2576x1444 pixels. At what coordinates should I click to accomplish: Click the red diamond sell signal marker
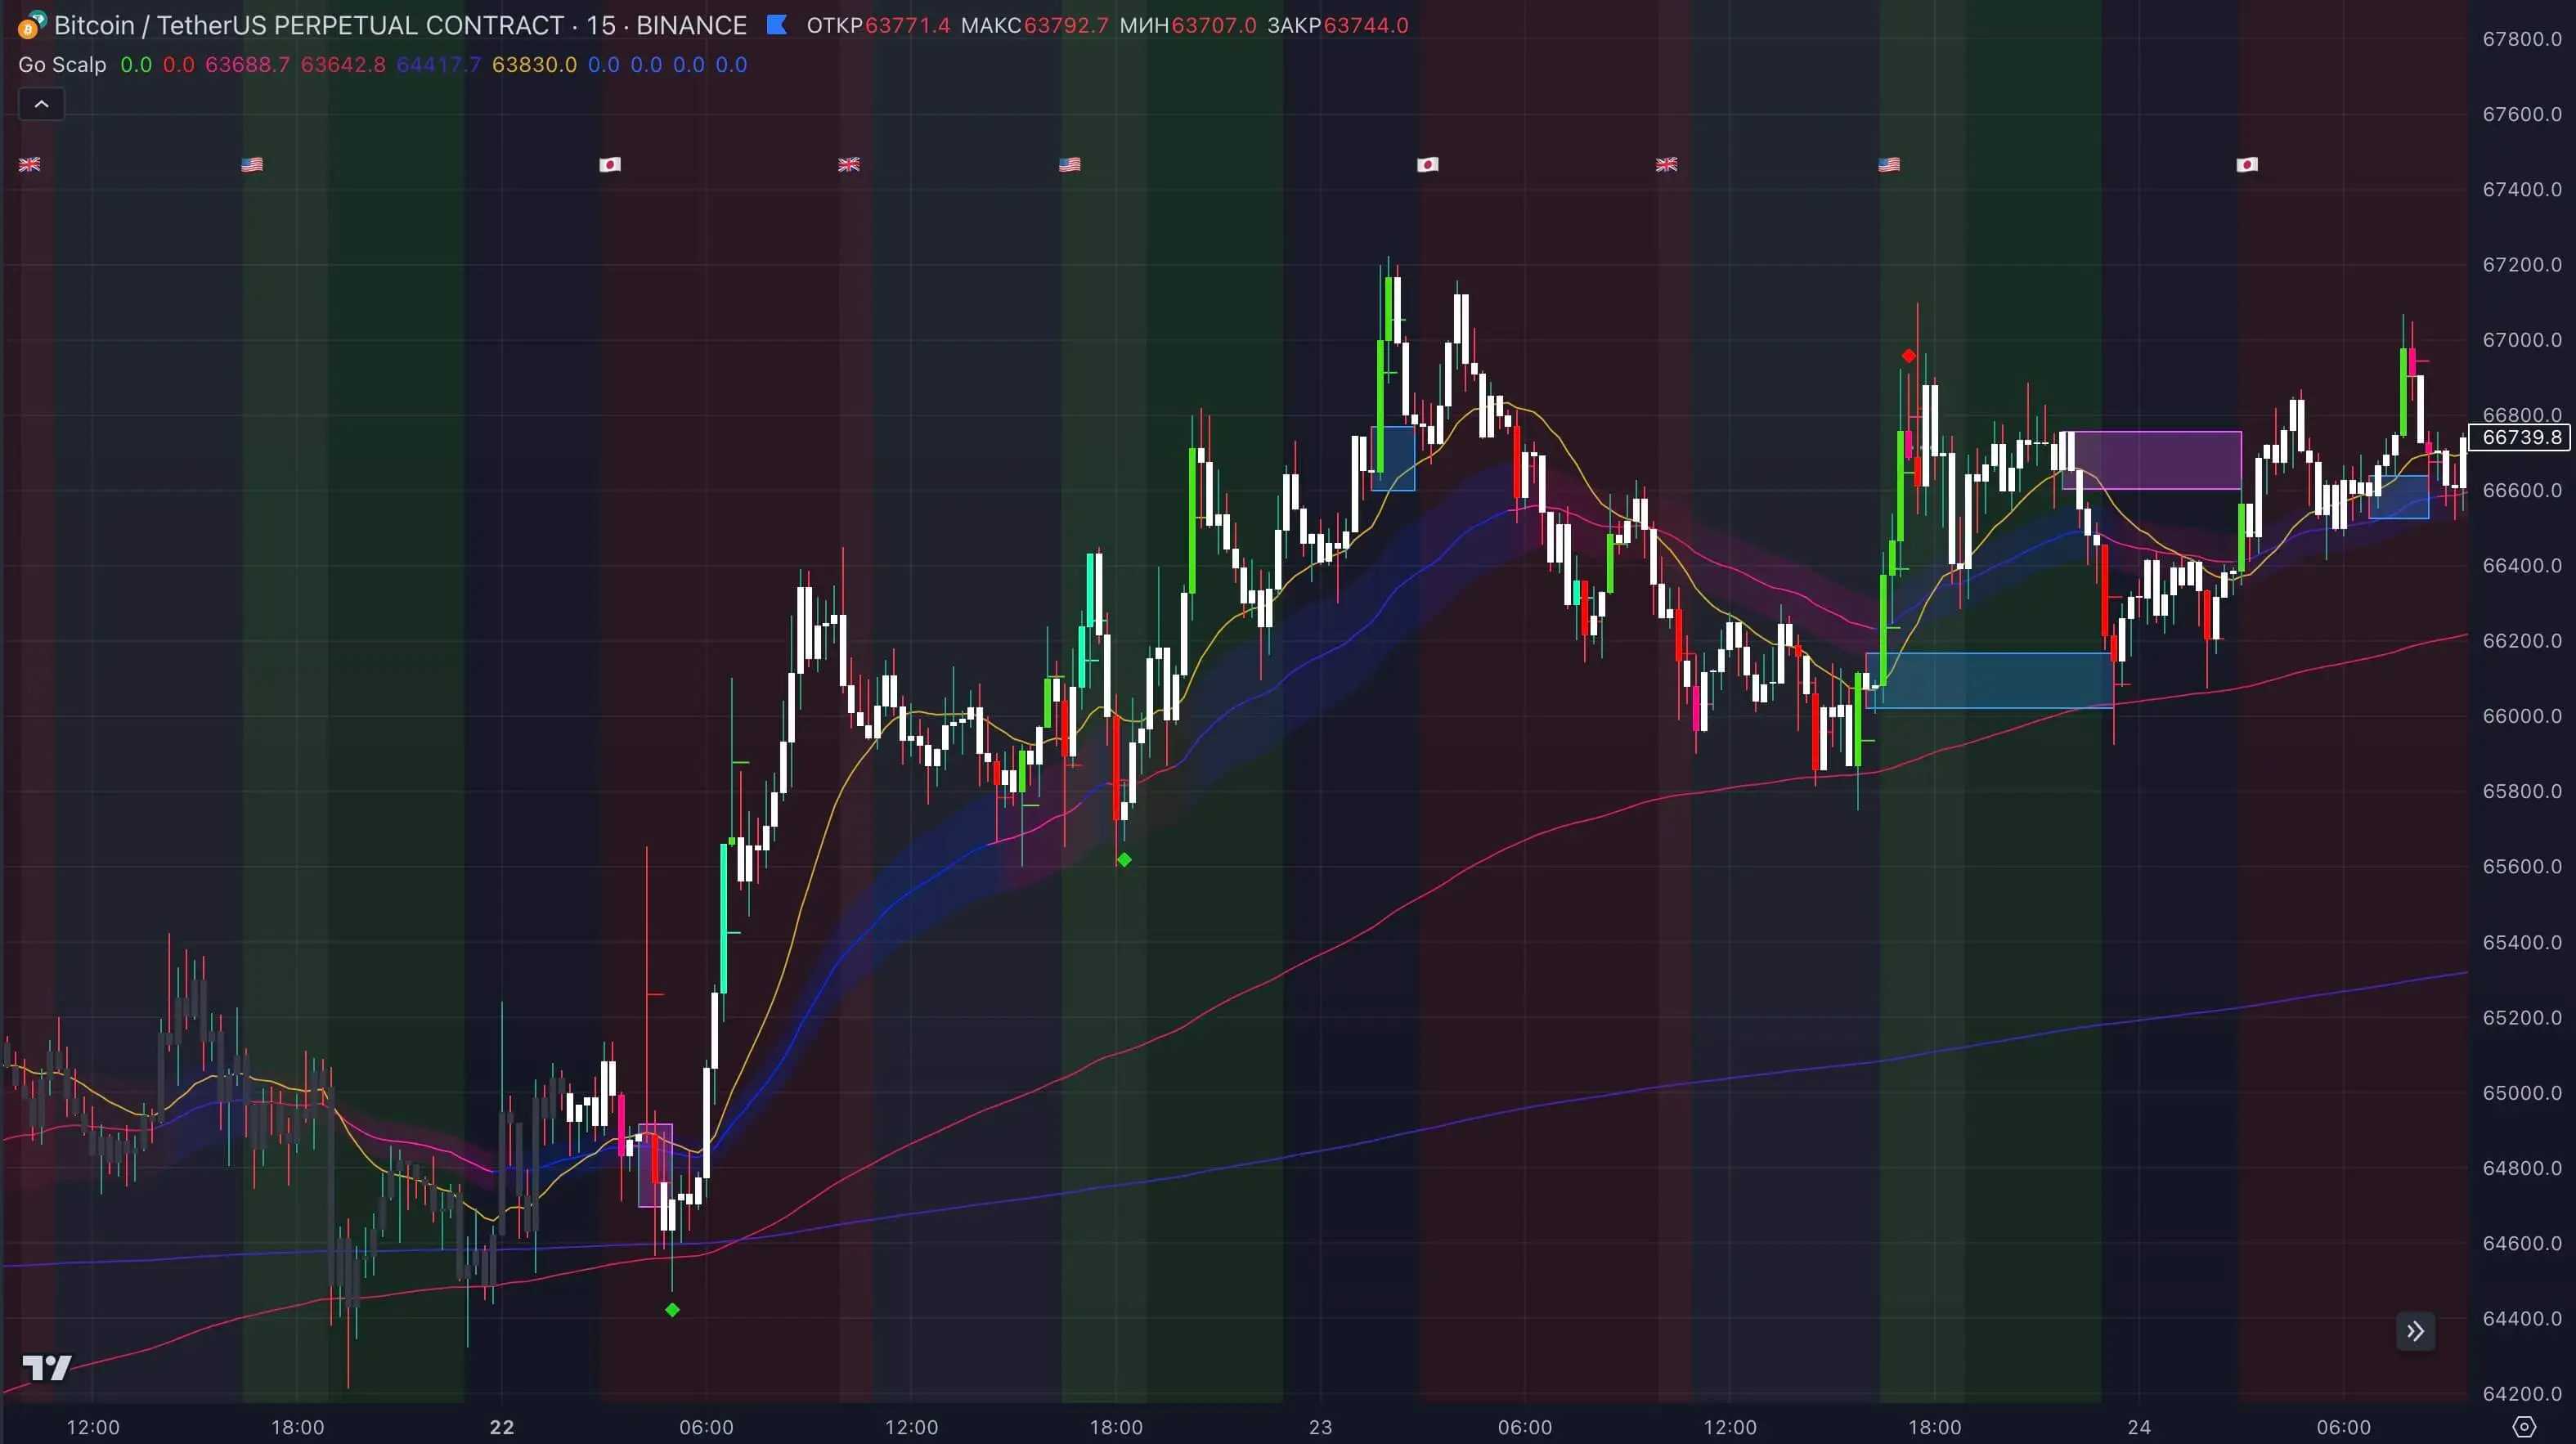coord(1909,356)
